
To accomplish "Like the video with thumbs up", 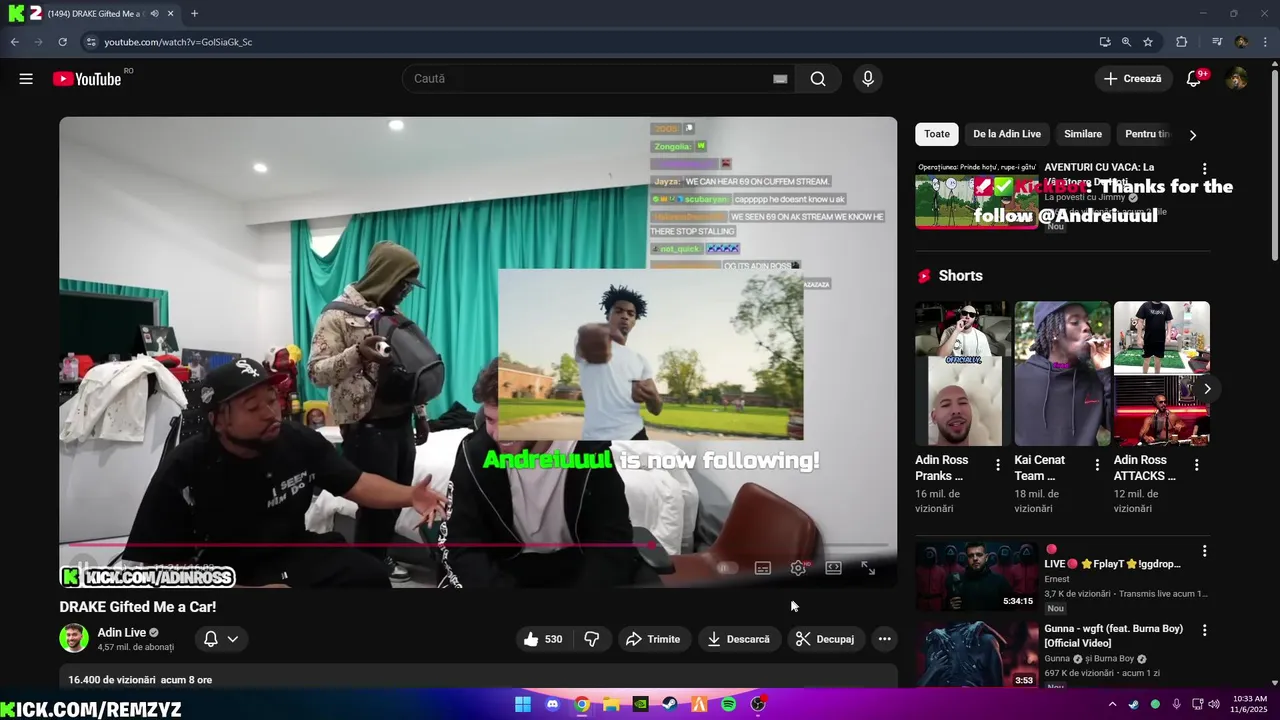I will coord(544,639).
